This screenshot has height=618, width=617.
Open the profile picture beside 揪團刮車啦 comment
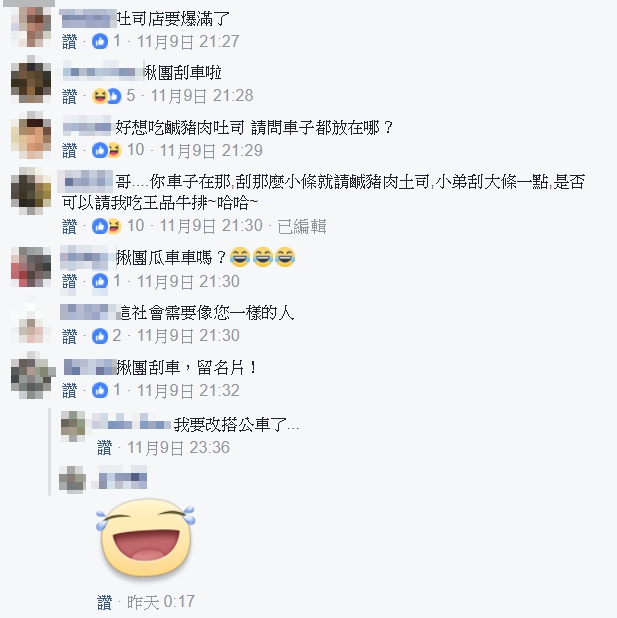[31, 81]
